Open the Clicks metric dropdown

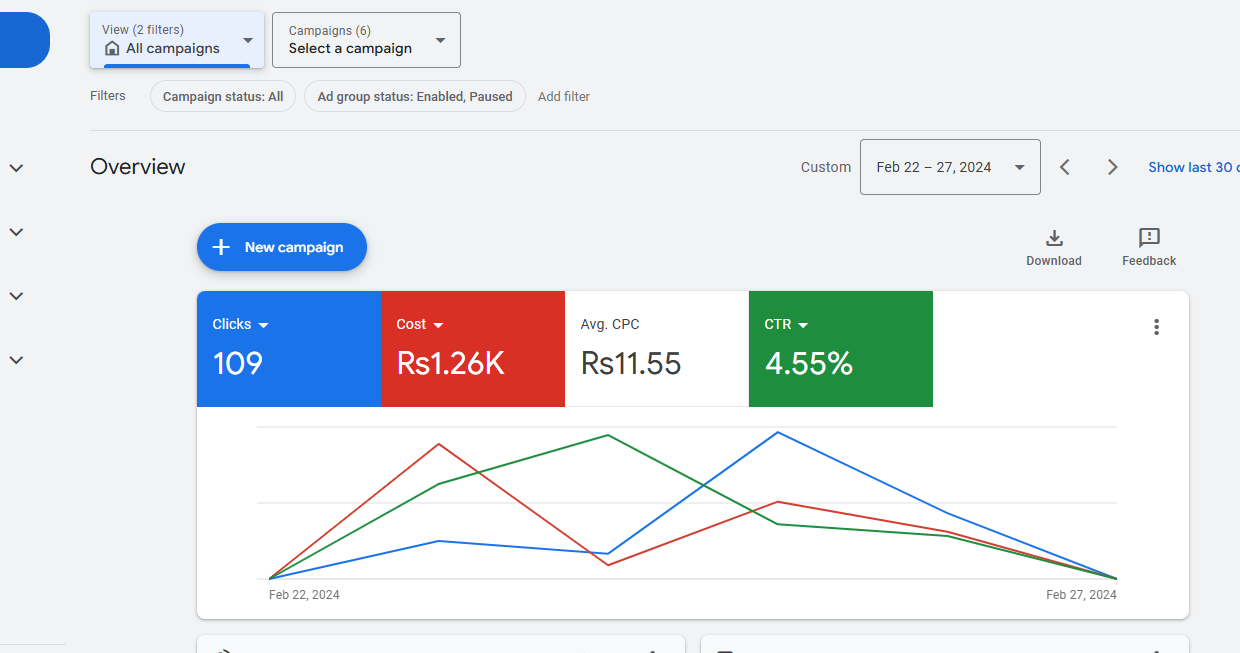pos(264,325)
